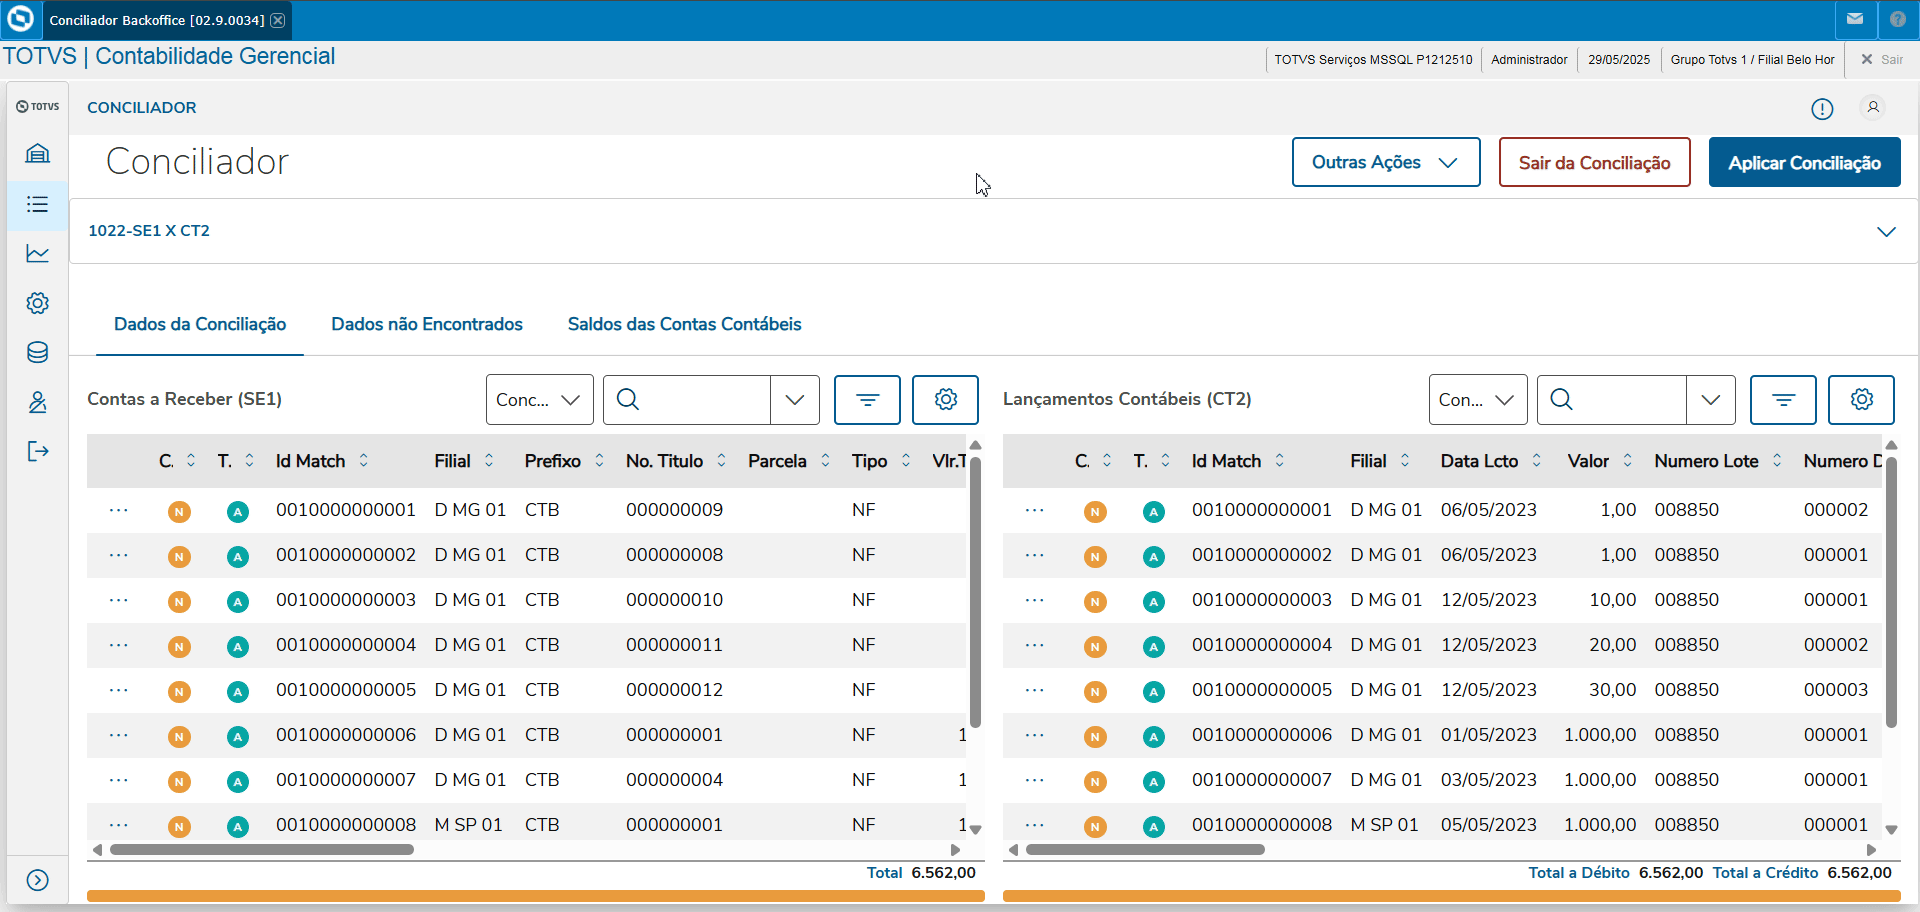
Task: Click the user profile icon in header
Action: [1873, 107]
